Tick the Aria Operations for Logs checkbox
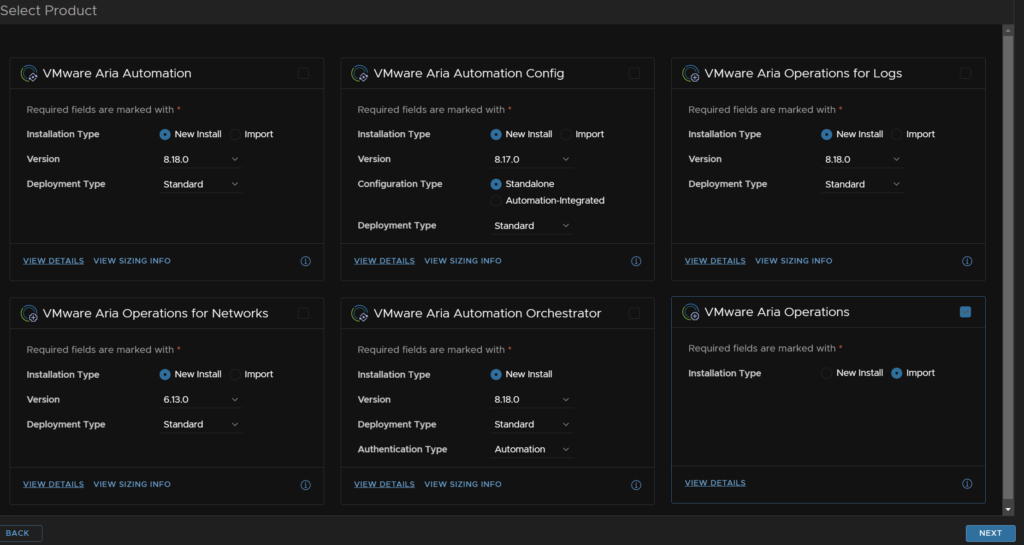Viewport: 1024px width, 545px height. [x=965, y=73]
